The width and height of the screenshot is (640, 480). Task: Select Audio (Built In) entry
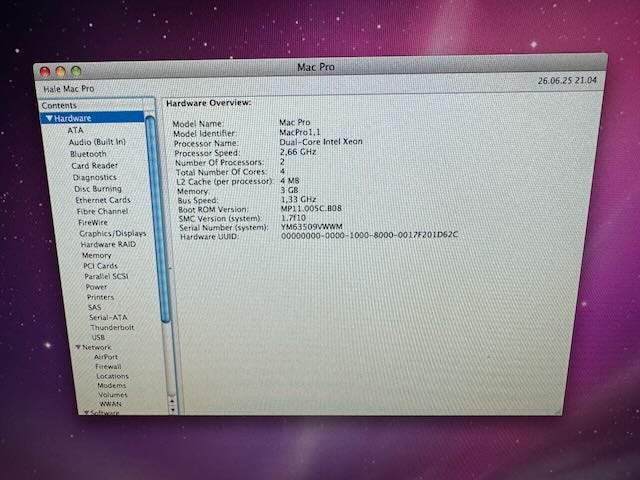click(x=97, y=142)
